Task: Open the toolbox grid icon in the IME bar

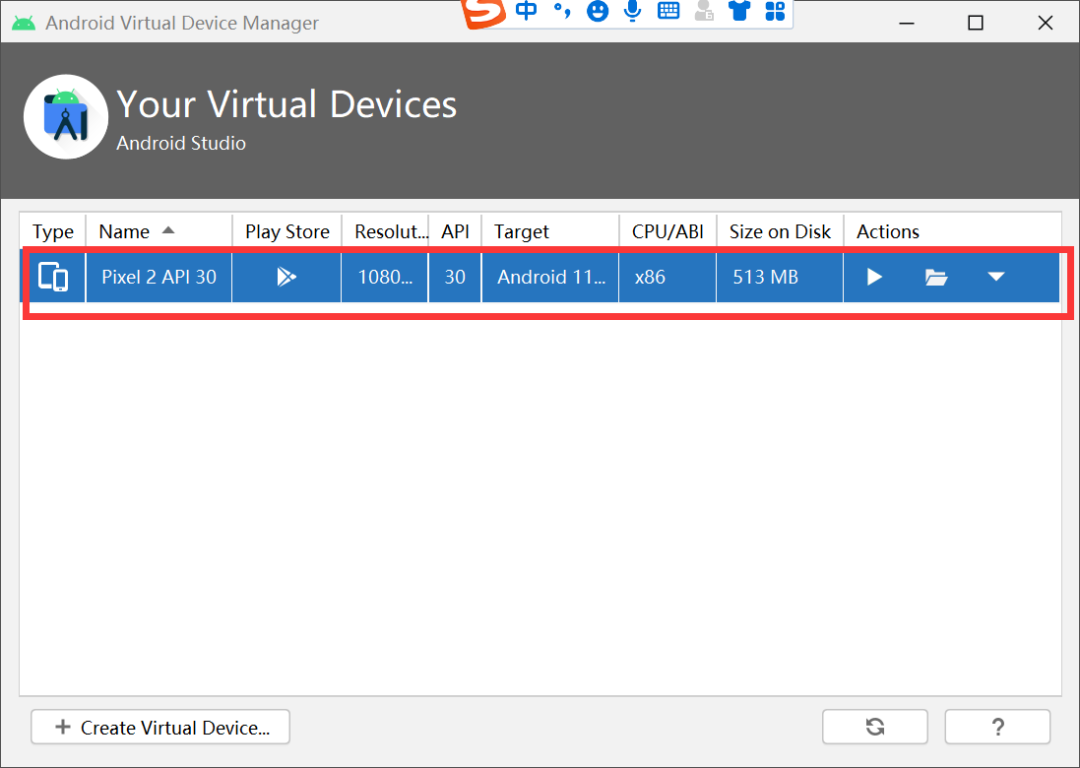Action: [775, 11]
